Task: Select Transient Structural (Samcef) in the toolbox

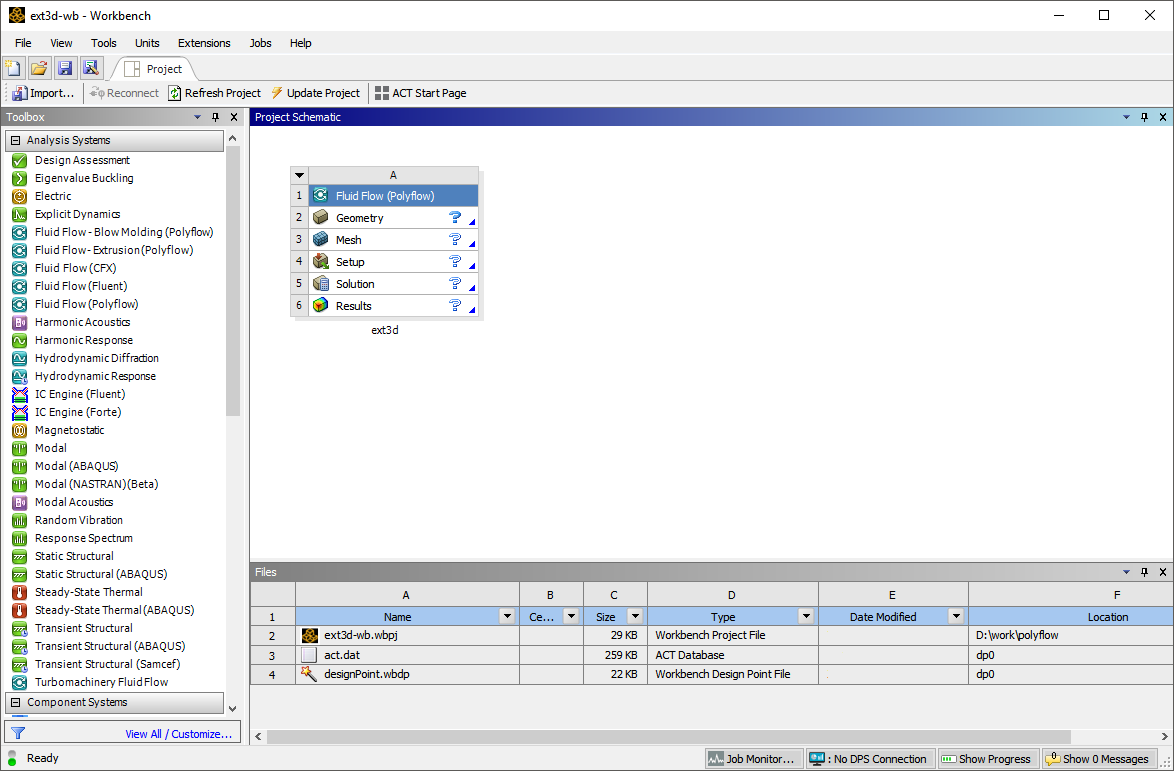Action: click(x=107, y=664)
